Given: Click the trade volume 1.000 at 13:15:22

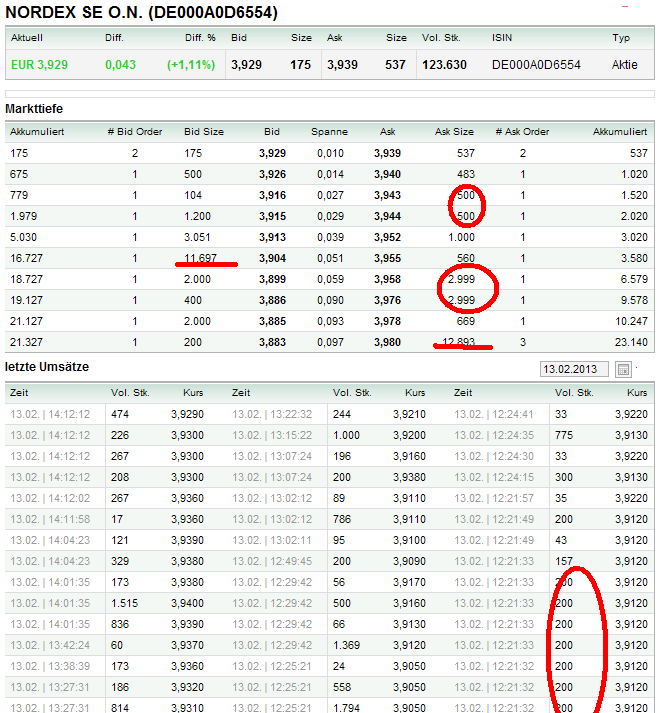Looking at the screenshot, I should point(346,435).
